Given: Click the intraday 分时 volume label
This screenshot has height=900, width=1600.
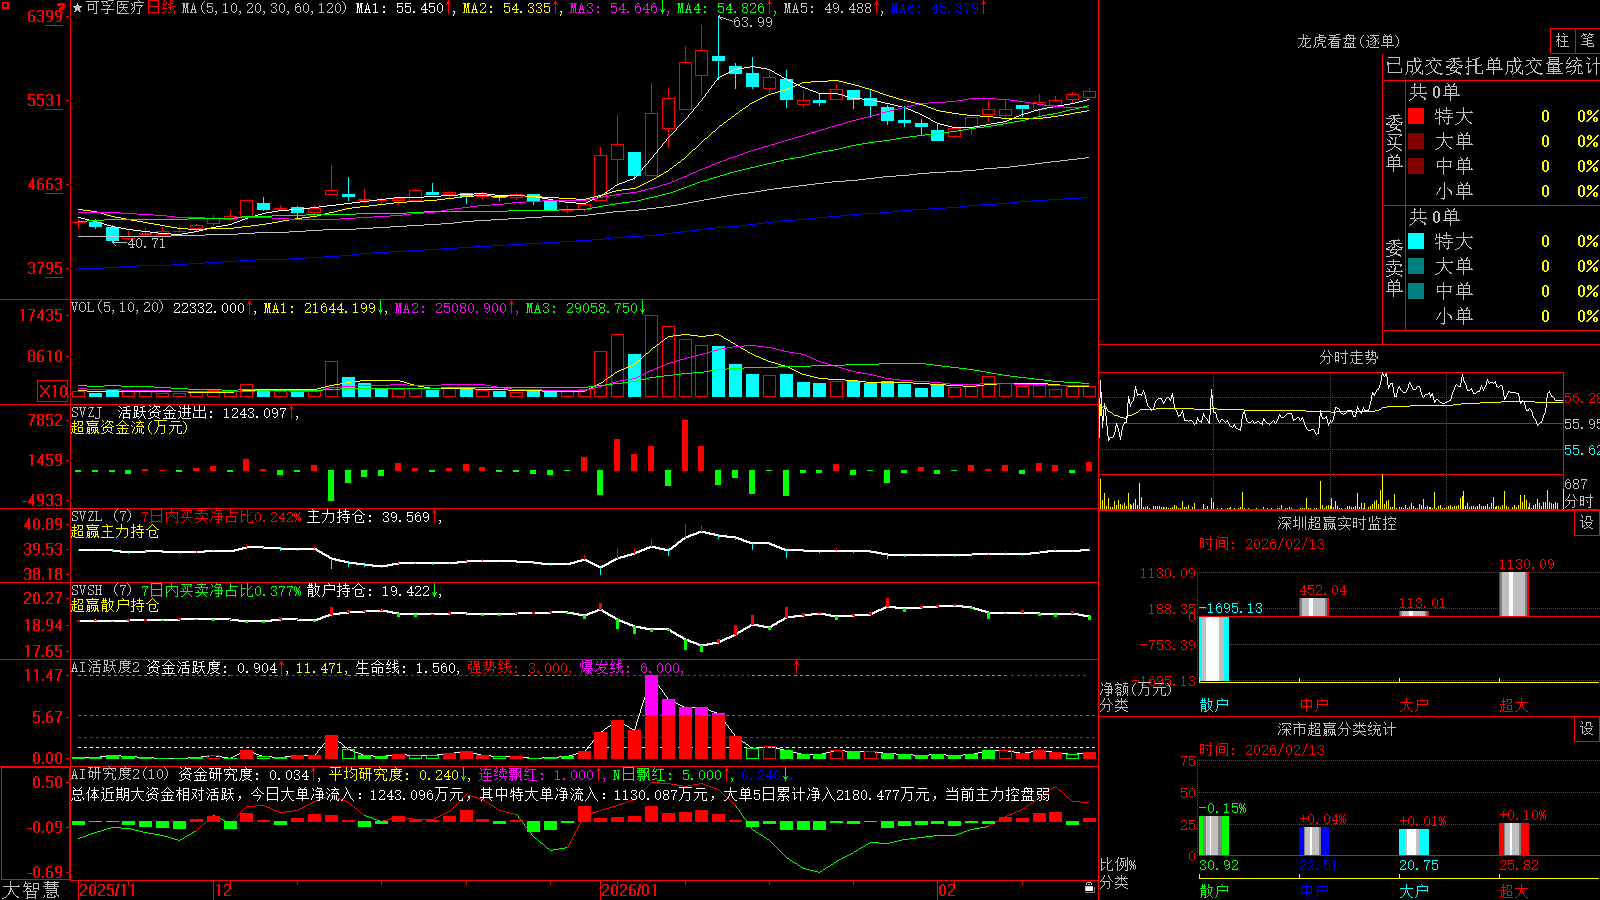Looking at the screenshot, I should pyautogui.click(x=1580, y=501).
